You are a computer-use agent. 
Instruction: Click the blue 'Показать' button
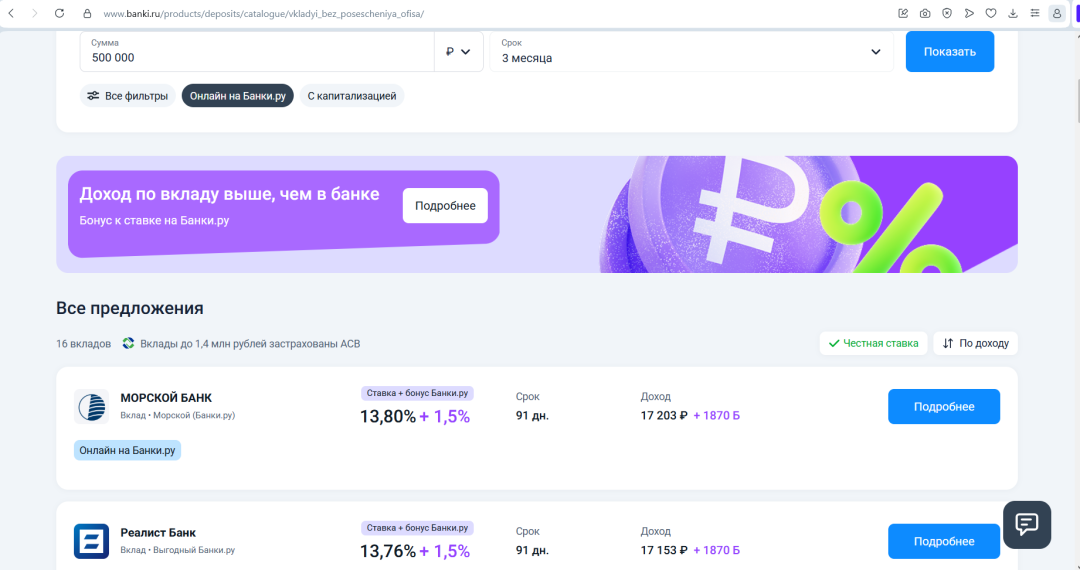pos(949,52)
